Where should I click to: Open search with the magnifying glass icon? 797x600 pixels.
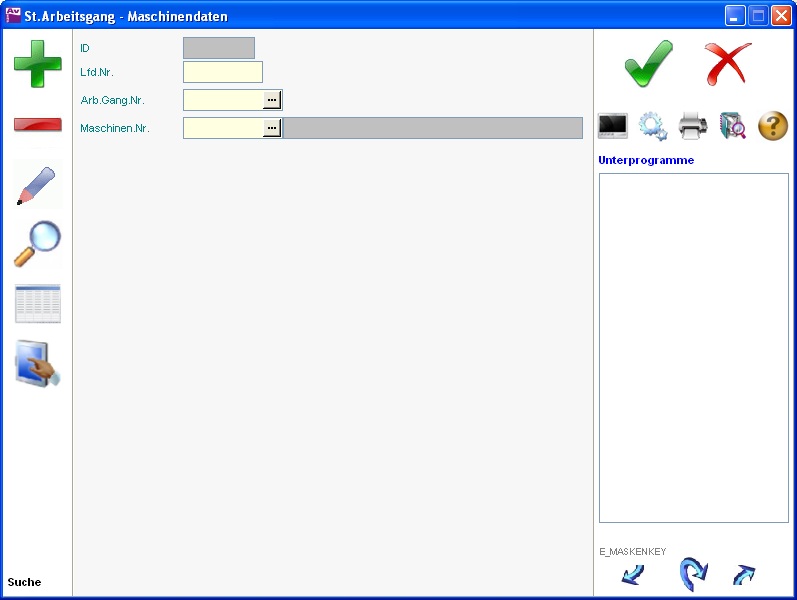point(37,244)
